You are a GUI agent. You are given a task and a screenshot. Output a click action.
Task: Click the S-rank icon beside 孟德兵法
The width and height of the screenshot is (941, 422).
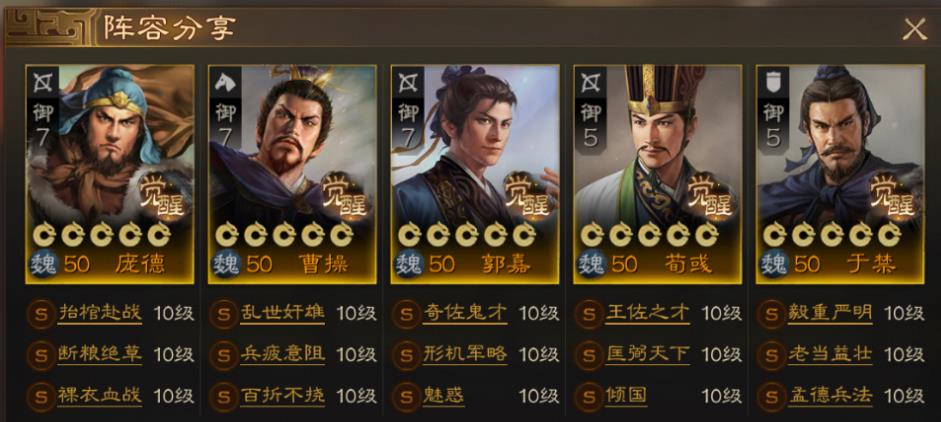pos(771,397)
